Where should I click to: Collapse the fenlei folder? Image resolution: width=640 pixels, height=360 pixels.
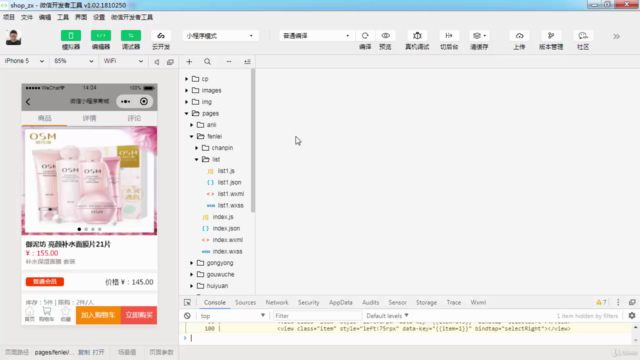(191, 136)
